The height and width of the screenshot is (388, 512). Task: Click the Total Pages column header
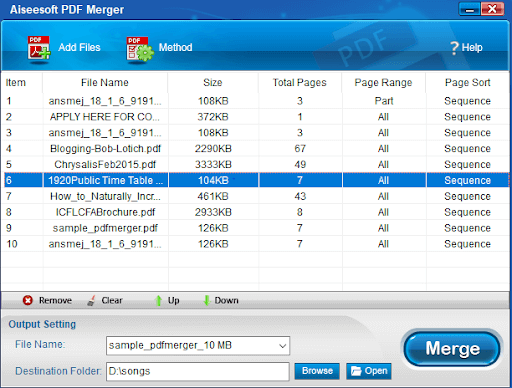pos(300,82)
